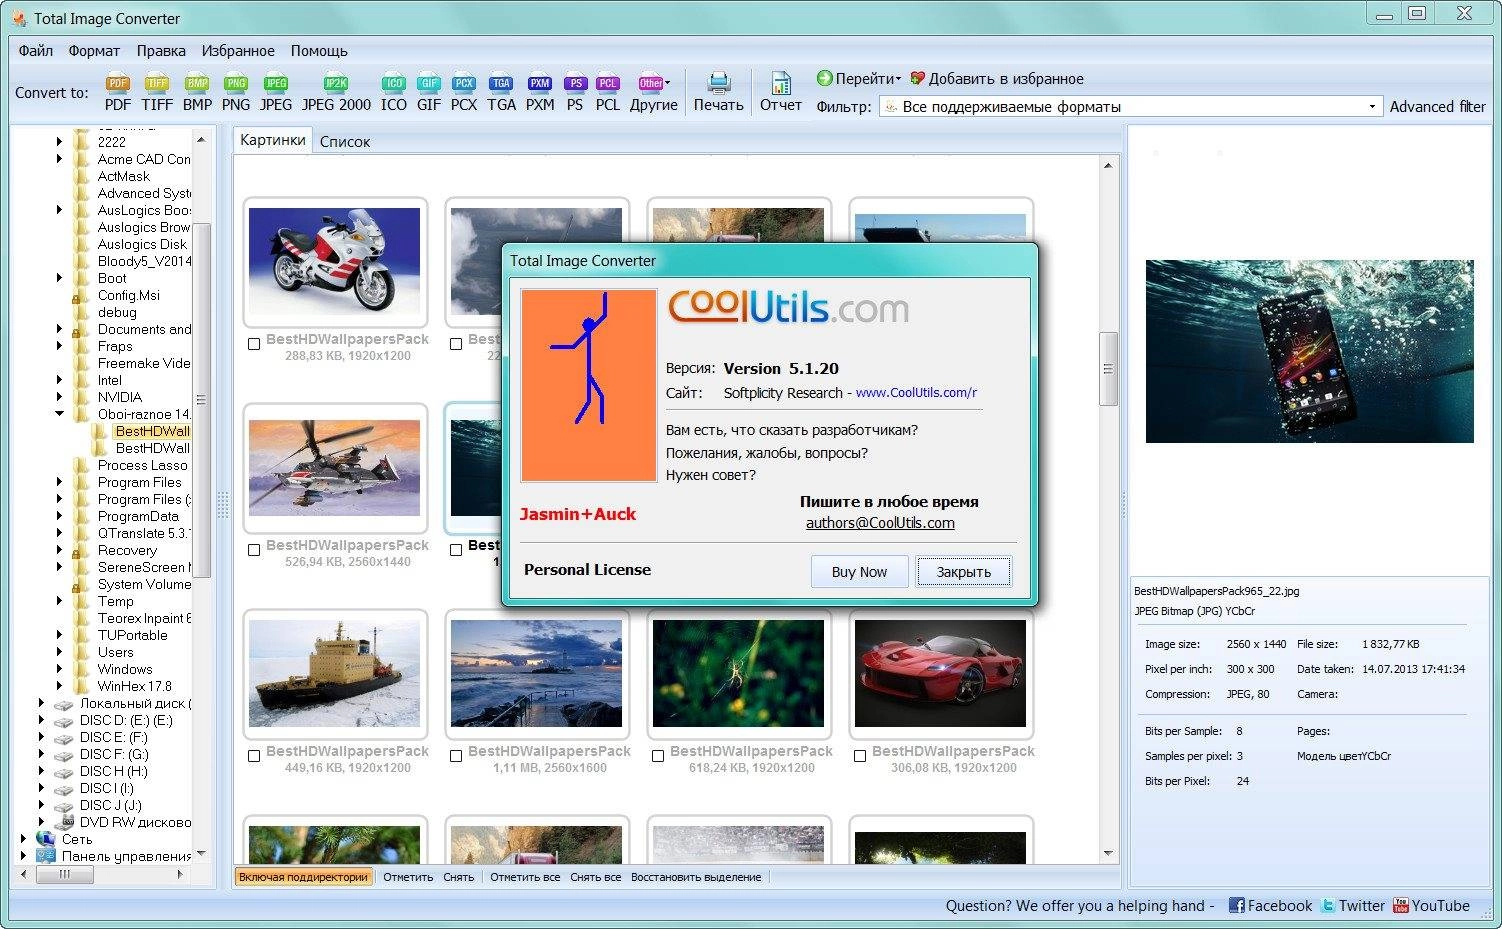Check the spider image checkbox
Screen dimensions: 1502x929
[658, 756]
